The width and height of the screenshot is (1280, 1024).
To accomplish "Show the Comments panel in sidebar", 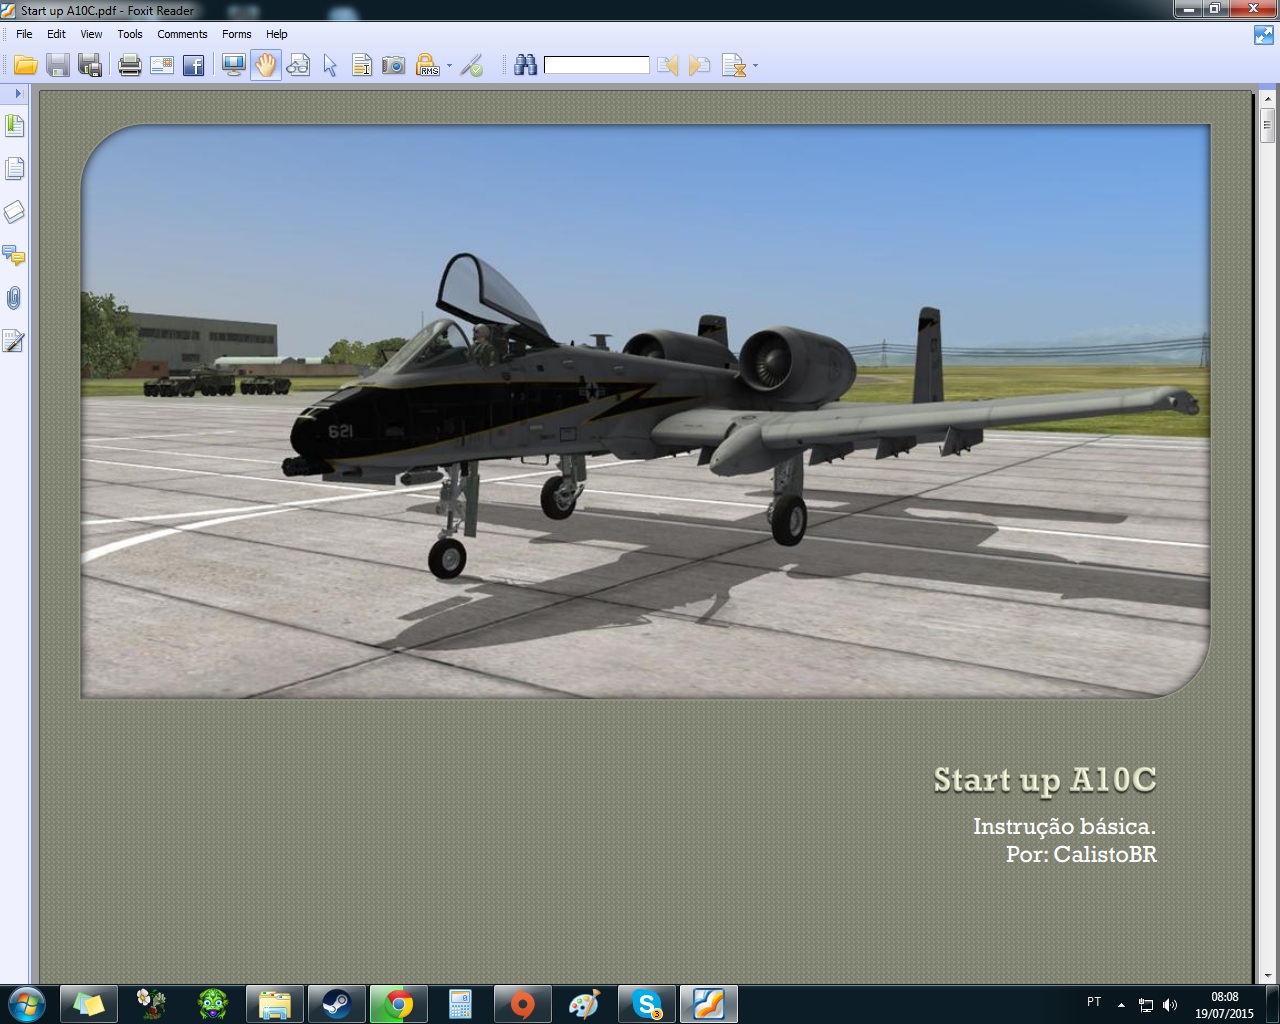I will [x=14, y=255].
